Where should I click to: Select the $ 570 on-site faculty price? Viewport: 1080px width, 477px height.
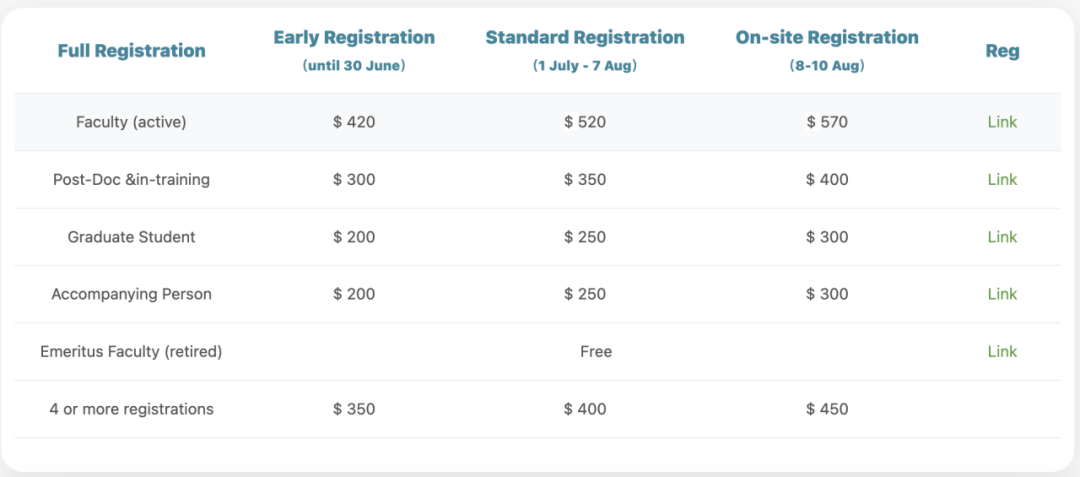(827, 122)
